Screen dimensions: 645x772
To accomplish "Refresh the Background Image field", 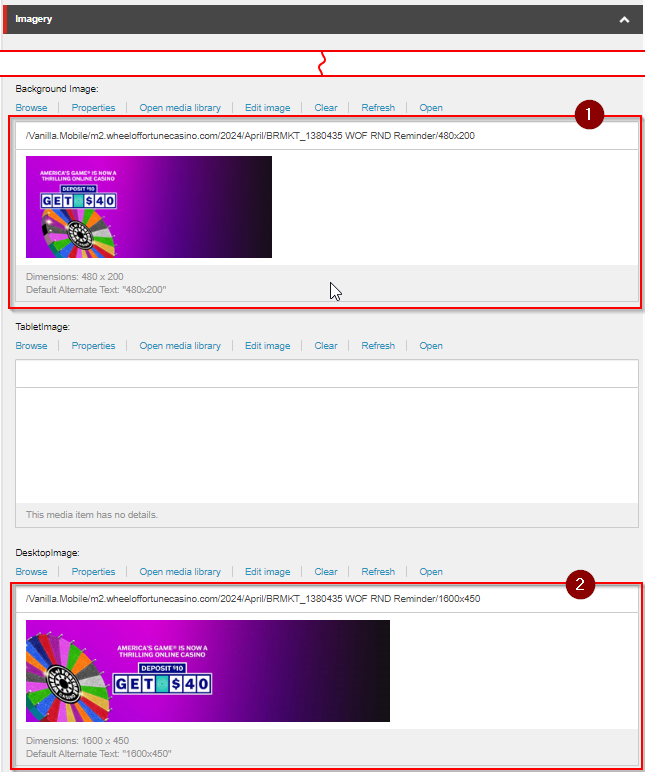I will 378,108.
